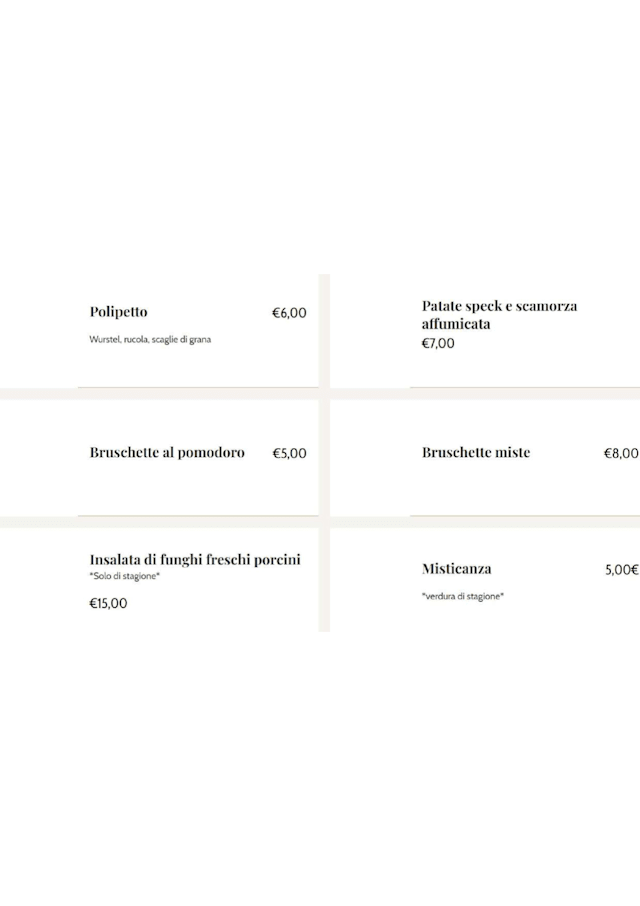Select the Bruschette al pomodoro title
Screen dimensions: 640x906
[x=167, y=453]
